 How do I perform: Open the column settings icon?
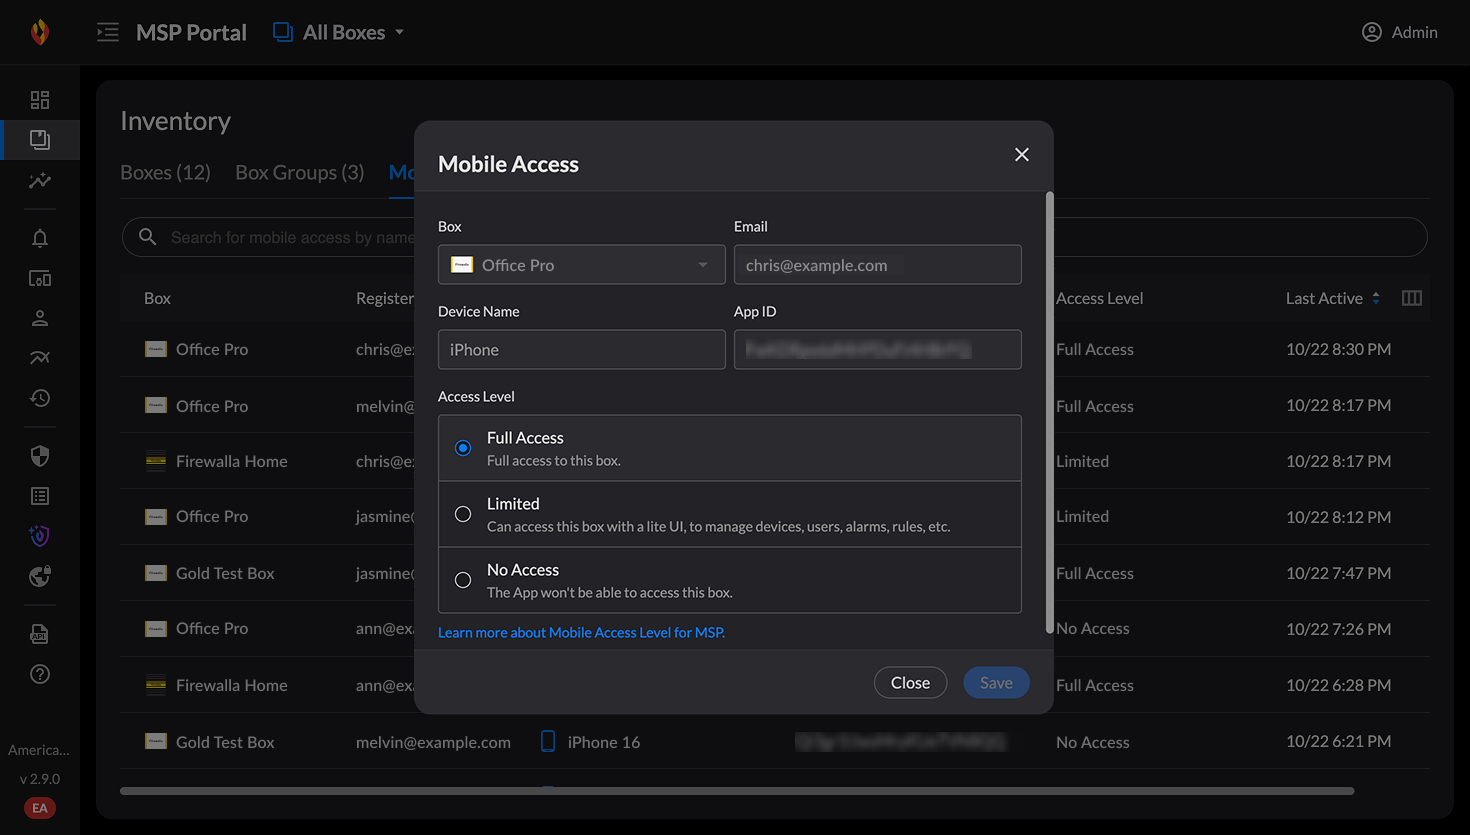[x=1411, y=298]
